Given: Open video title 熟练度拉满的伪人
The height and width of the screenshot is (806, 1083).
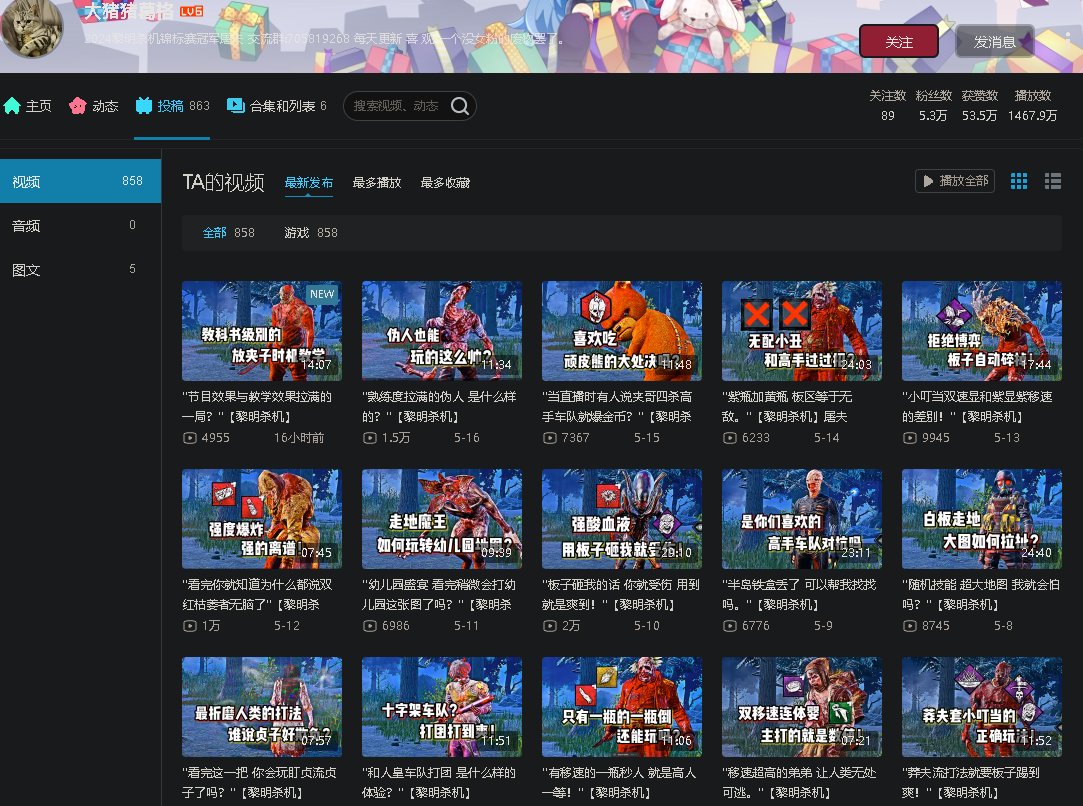Looking at the screenshot, I should point(439,407).
